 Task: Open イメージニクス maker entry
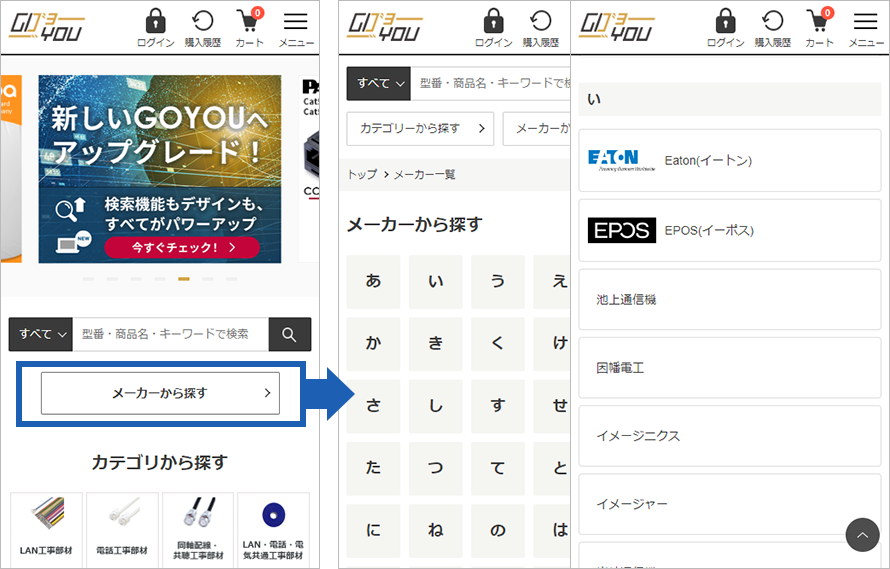click(730, 436)
